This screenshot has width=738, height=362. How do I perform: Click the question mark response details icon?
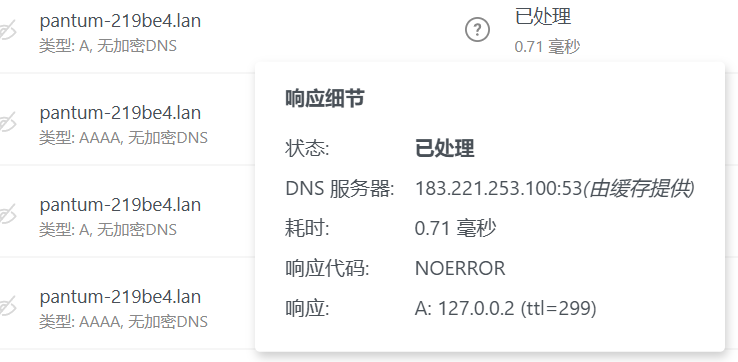coord(477,30)
